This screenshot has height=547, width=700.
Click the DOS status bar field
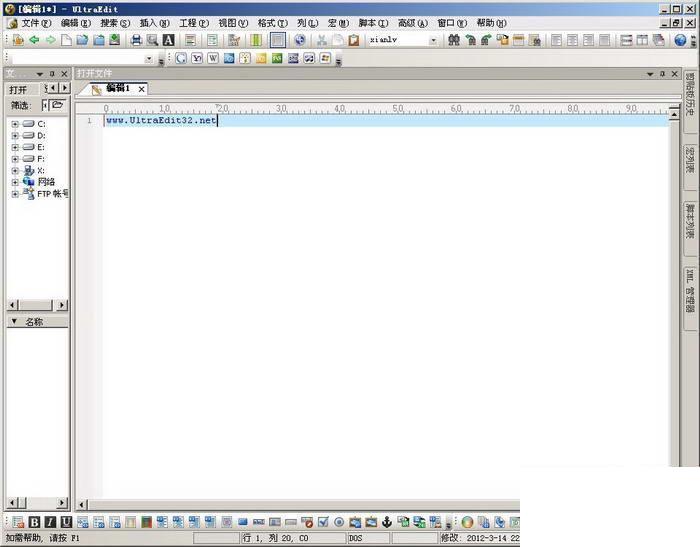368,538
